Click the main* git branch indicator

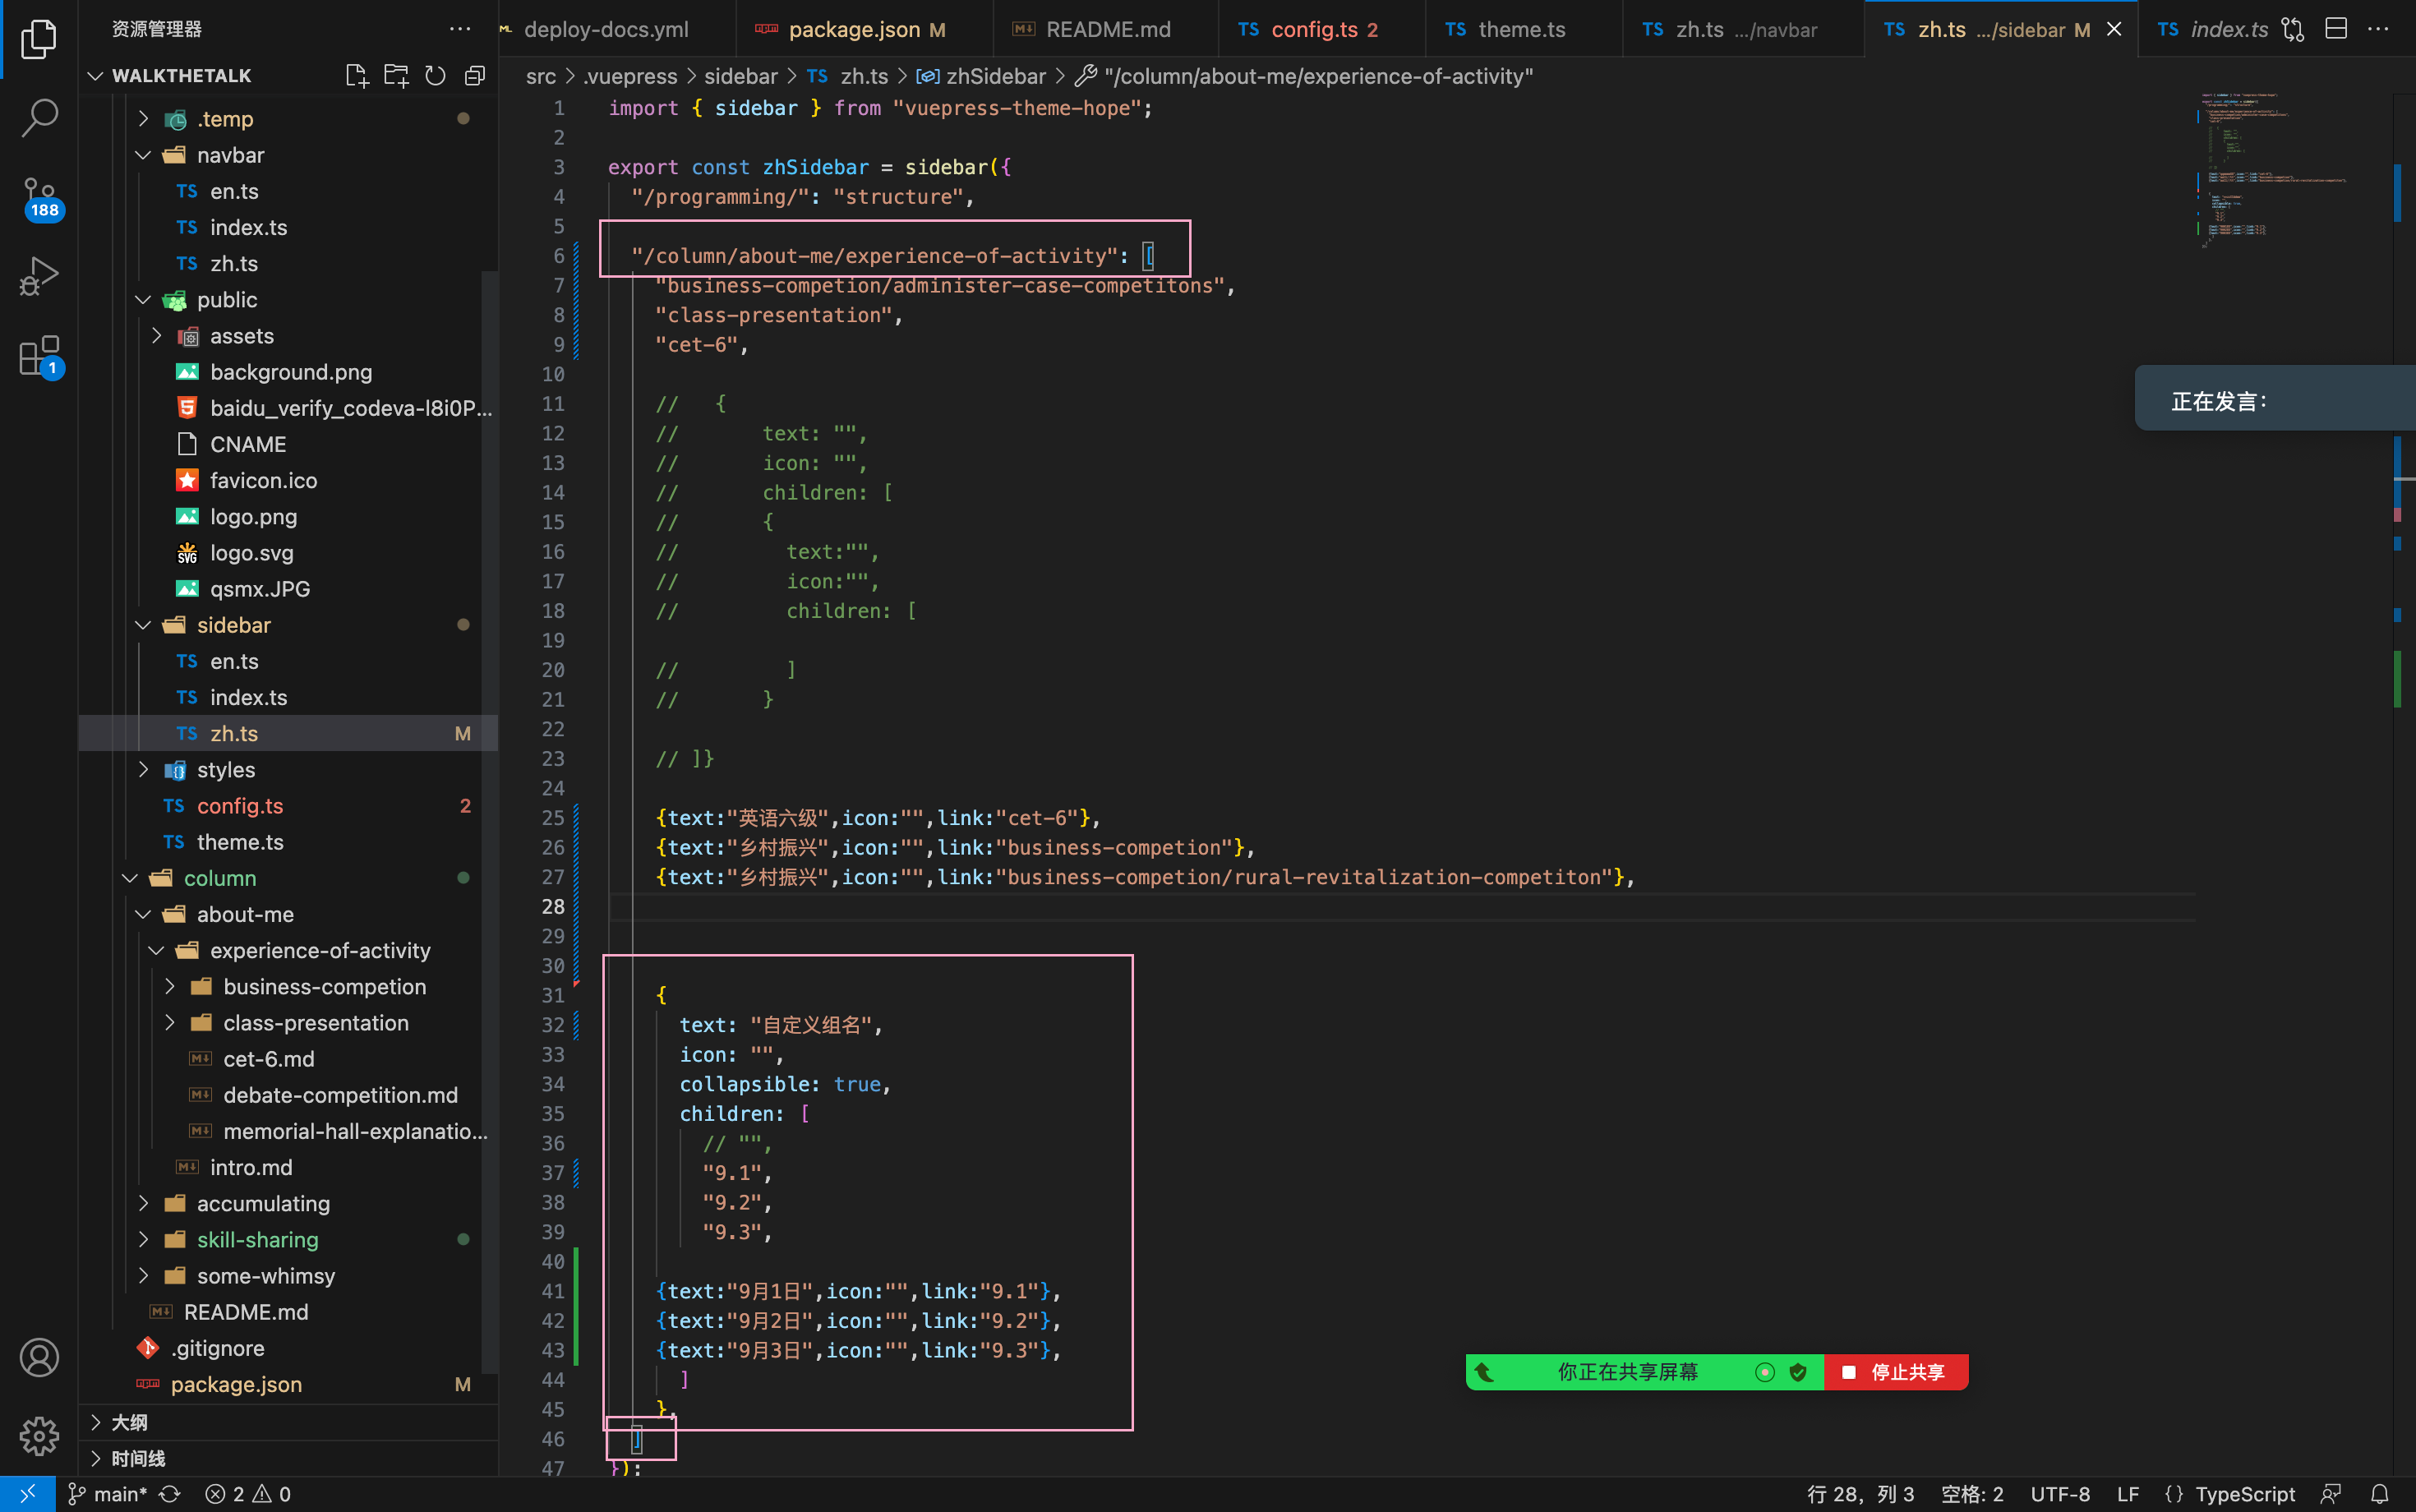[x=107, y=1494]
